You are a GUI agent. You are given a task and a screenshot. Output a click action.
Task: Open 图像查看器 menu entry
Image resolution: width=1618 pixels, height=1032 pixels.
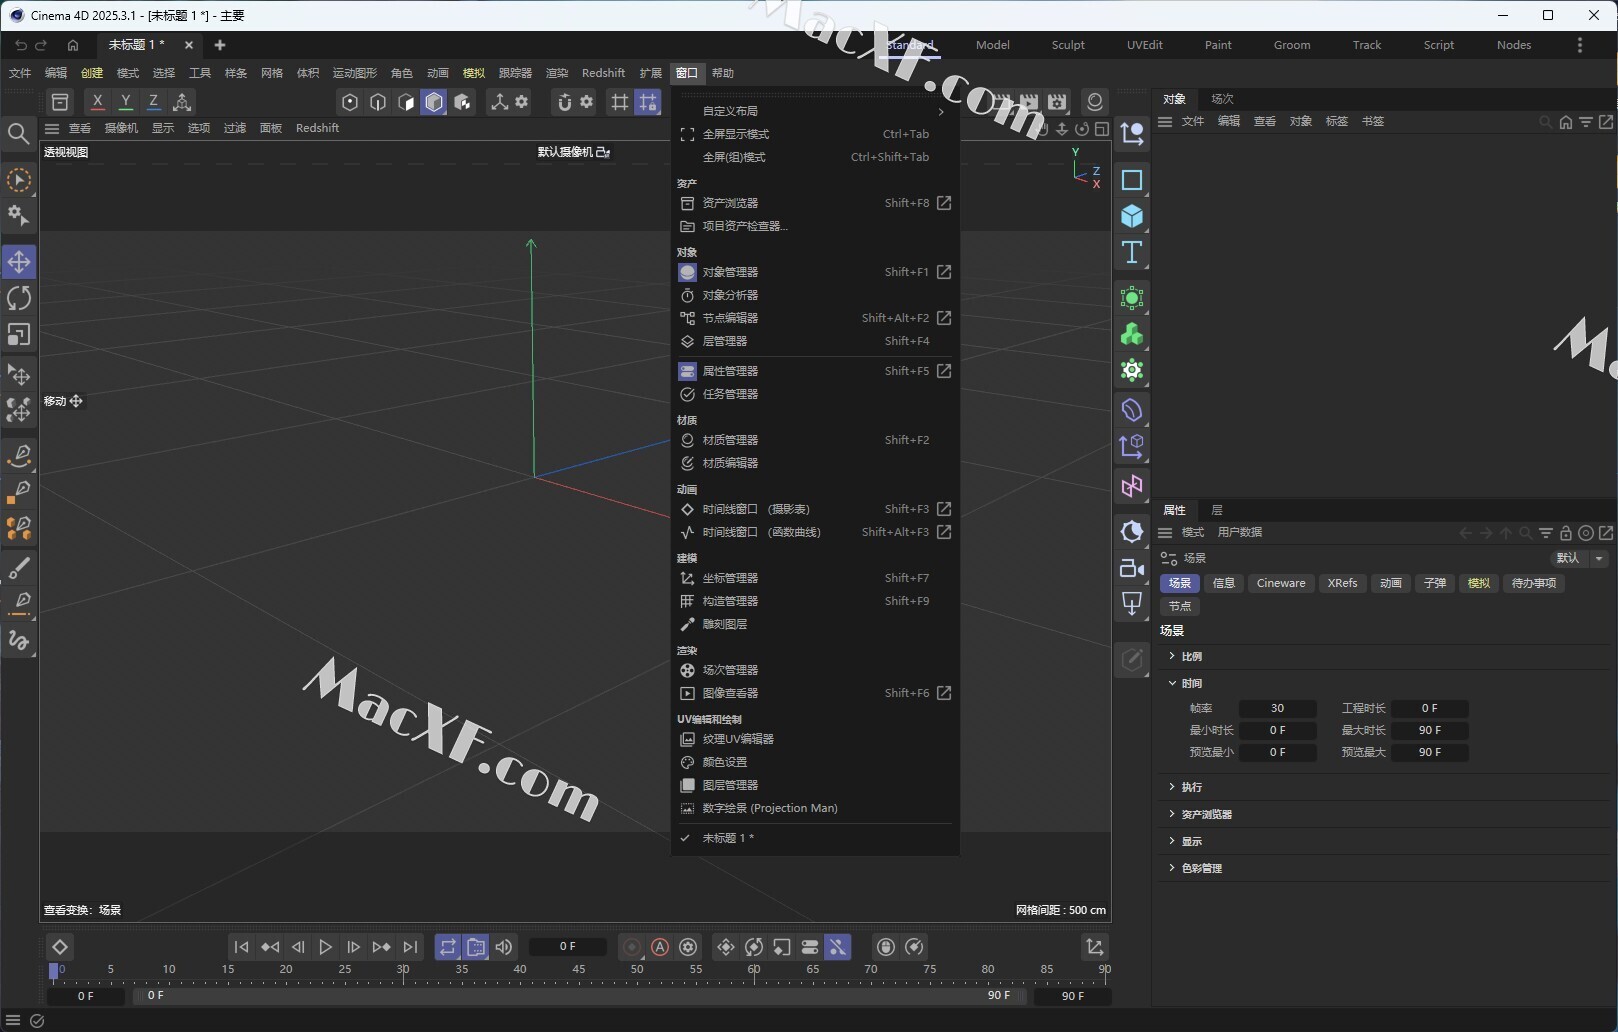pos(815,693)
